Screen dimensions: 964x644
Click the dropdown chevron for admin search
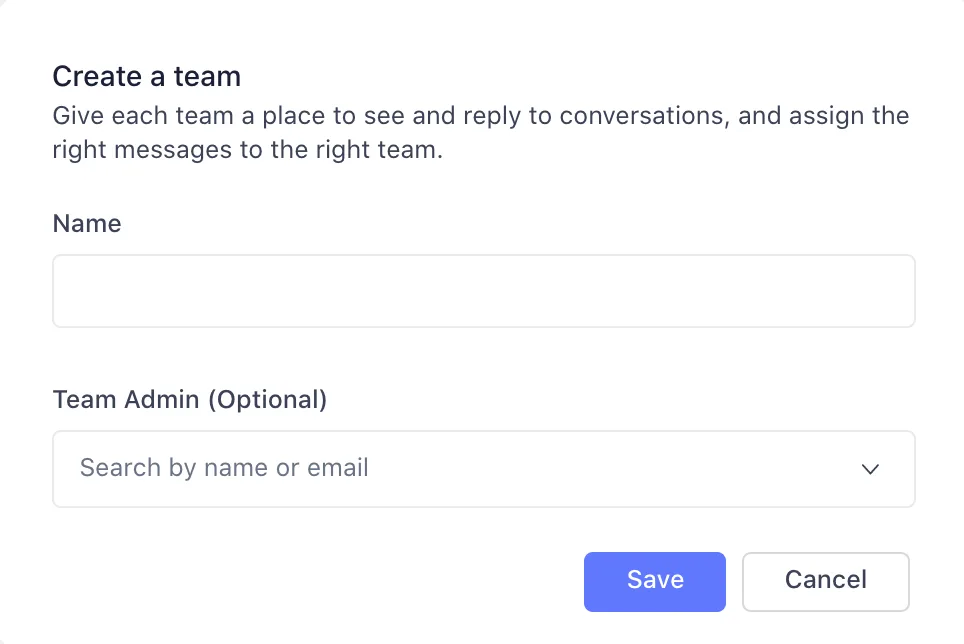tap(870, 469)
